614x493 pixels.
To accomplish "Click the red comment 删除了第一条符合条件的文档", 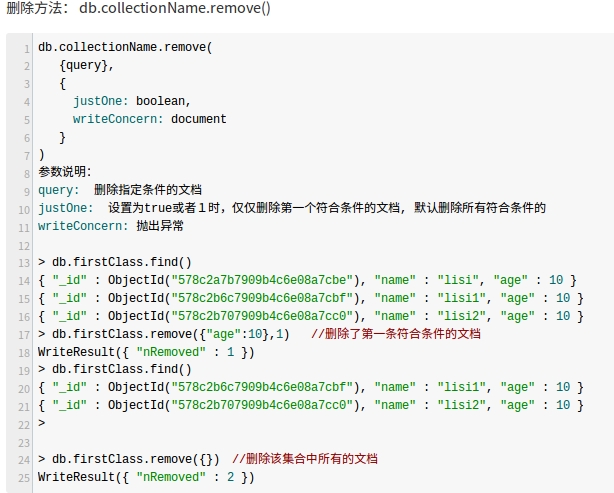I will [x=396, y=334].
